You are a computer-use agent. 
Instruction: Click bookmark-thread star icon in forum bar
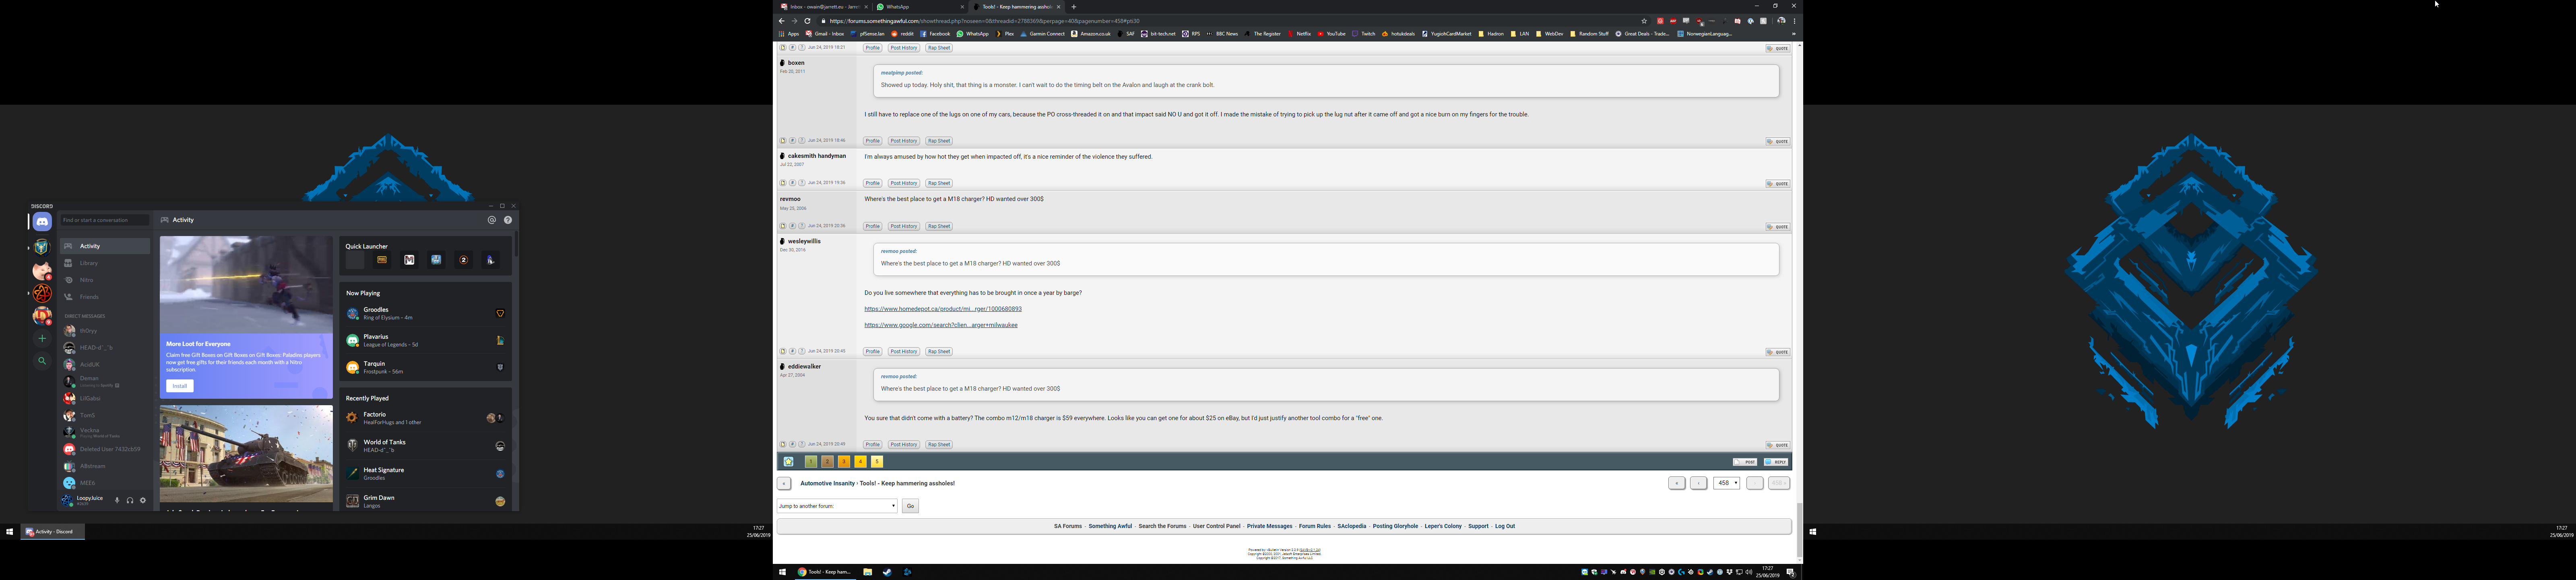point(789,462)
